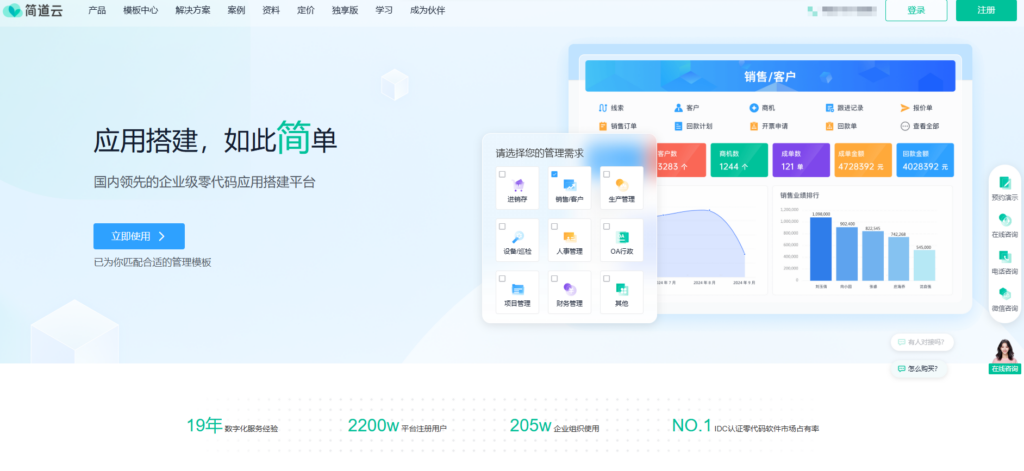Uncheck the 销售/客户 checkbox
The image size is (1024, 471).
tap(553, 174)
